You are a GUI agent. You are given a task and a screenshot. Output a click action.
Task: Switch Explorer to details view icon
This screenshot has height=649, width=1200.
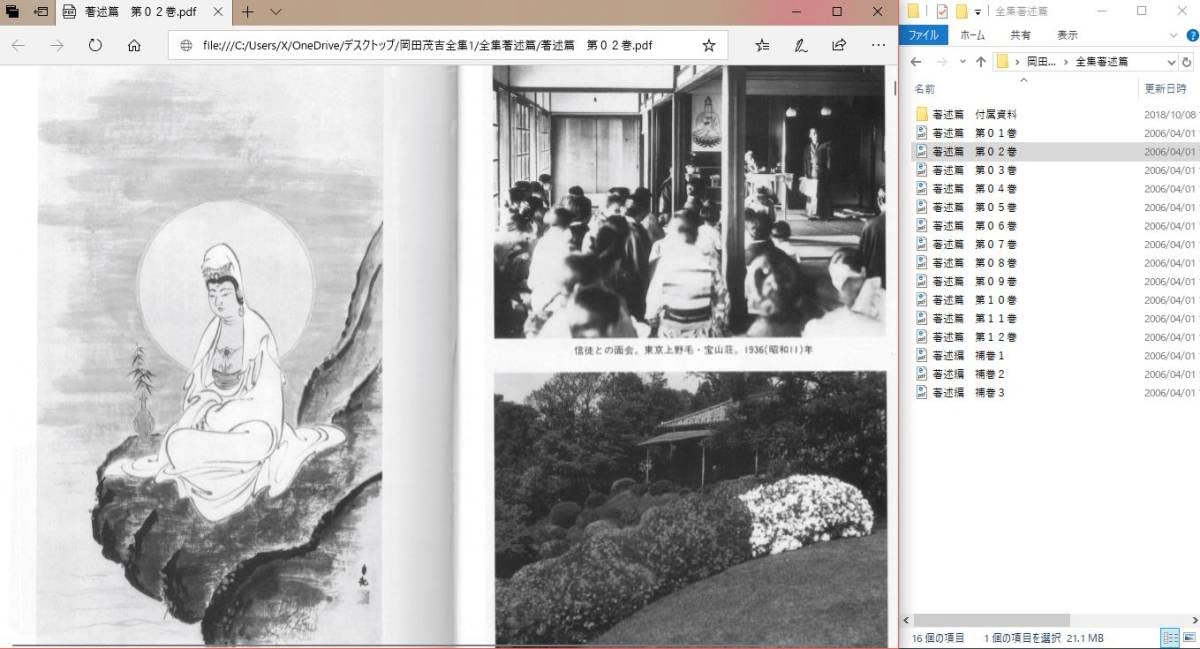1169,638
